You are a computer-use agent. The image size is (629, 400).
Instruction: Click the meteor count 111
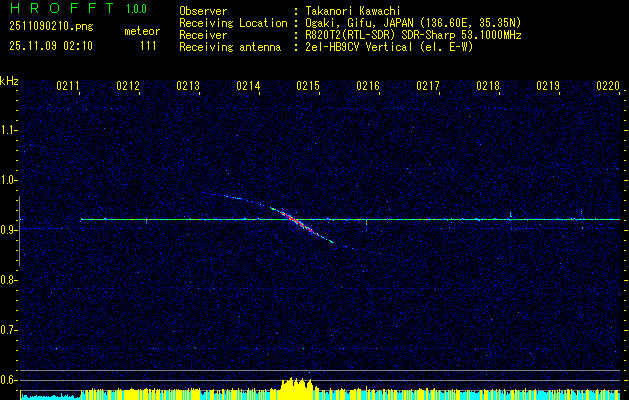[148, 46]
